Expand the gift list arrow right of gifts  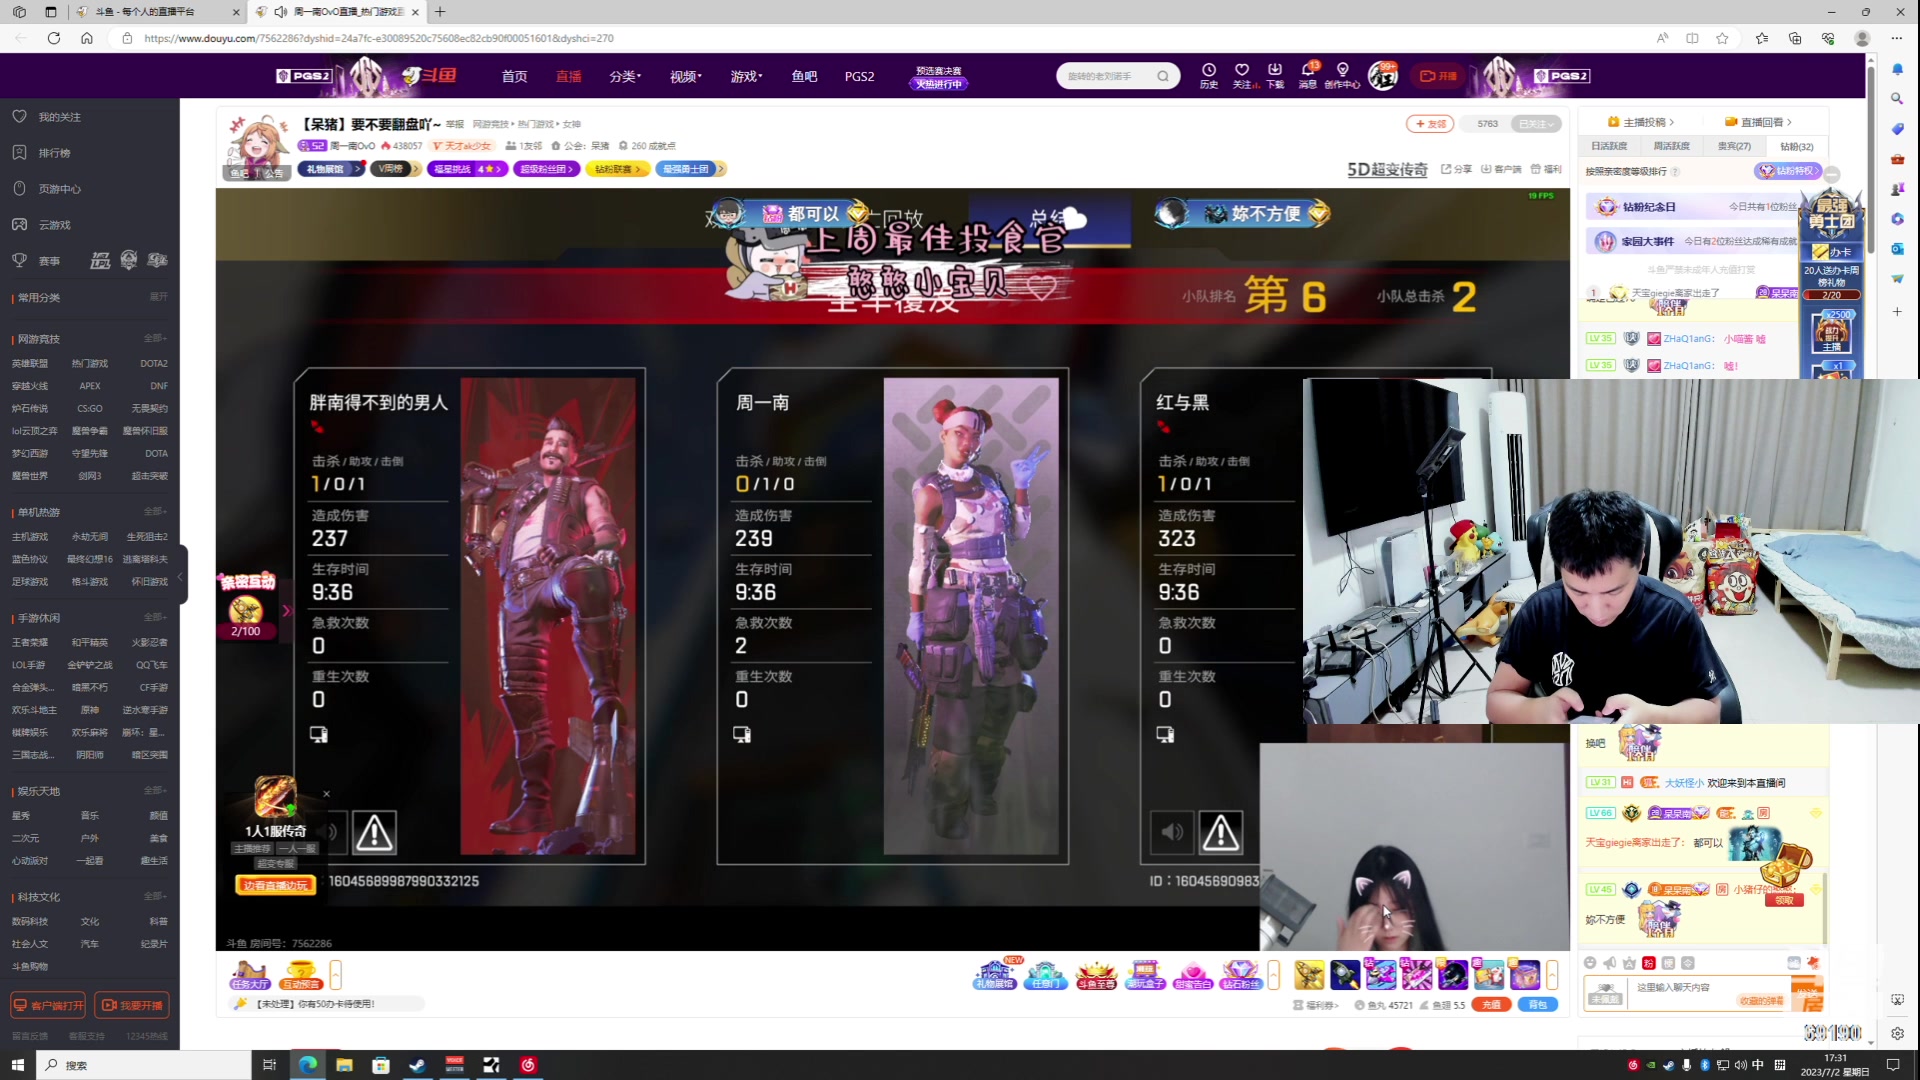tap(1552, 974)
